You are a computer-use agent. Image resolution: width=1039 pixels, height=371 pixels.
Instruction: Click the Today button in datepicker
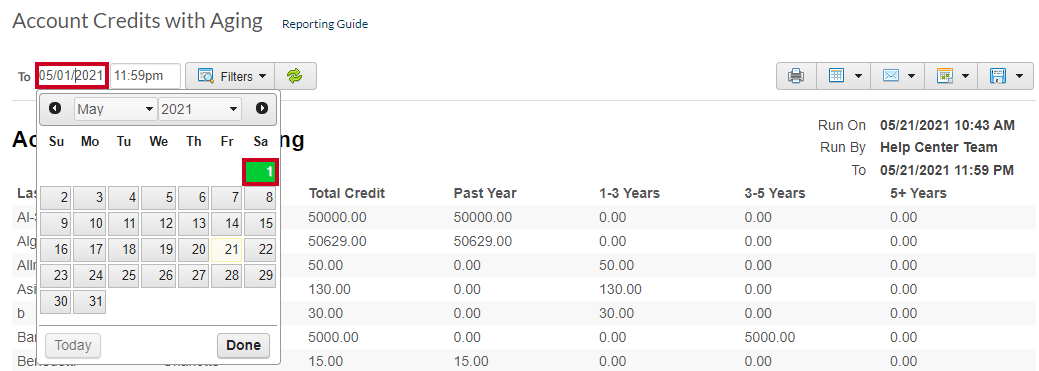click(73, 345)
